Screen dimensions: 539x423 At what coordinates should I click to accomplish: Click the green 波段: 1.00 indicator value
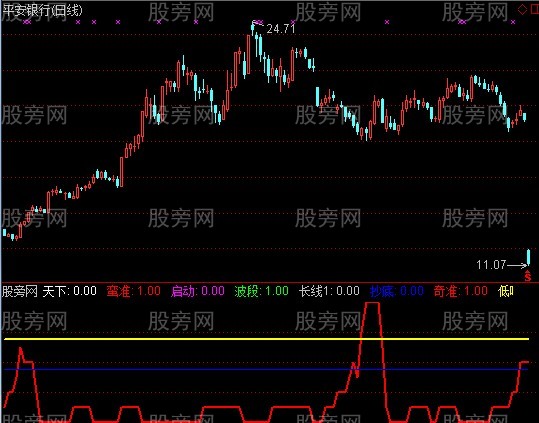(x=262, y=291)
